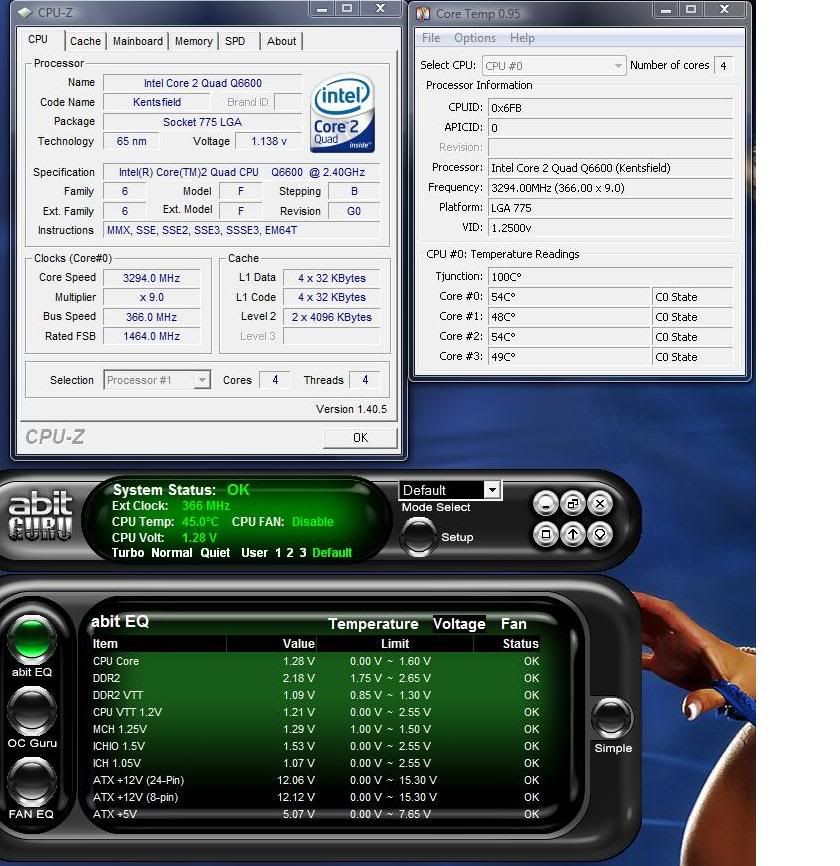This screenshot has height=866, width=840.
Task: Select the CPU Core row in abit EQ
Action: [316, 661]
